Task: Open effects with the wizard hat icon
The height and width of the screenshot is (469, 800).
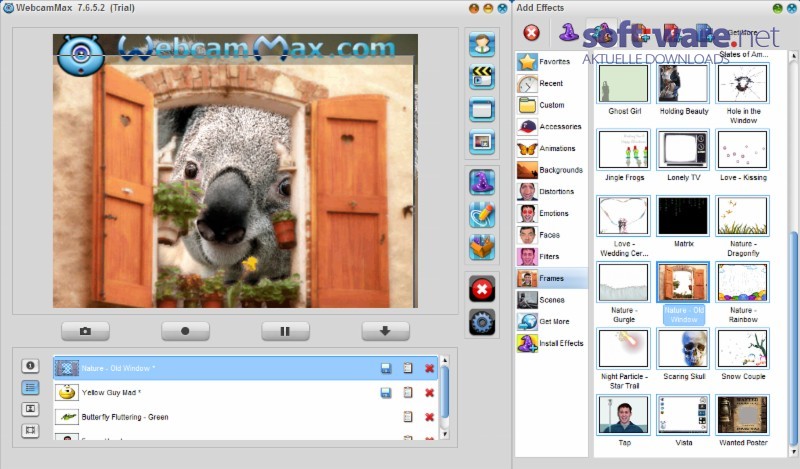Action: coord(482,182)
